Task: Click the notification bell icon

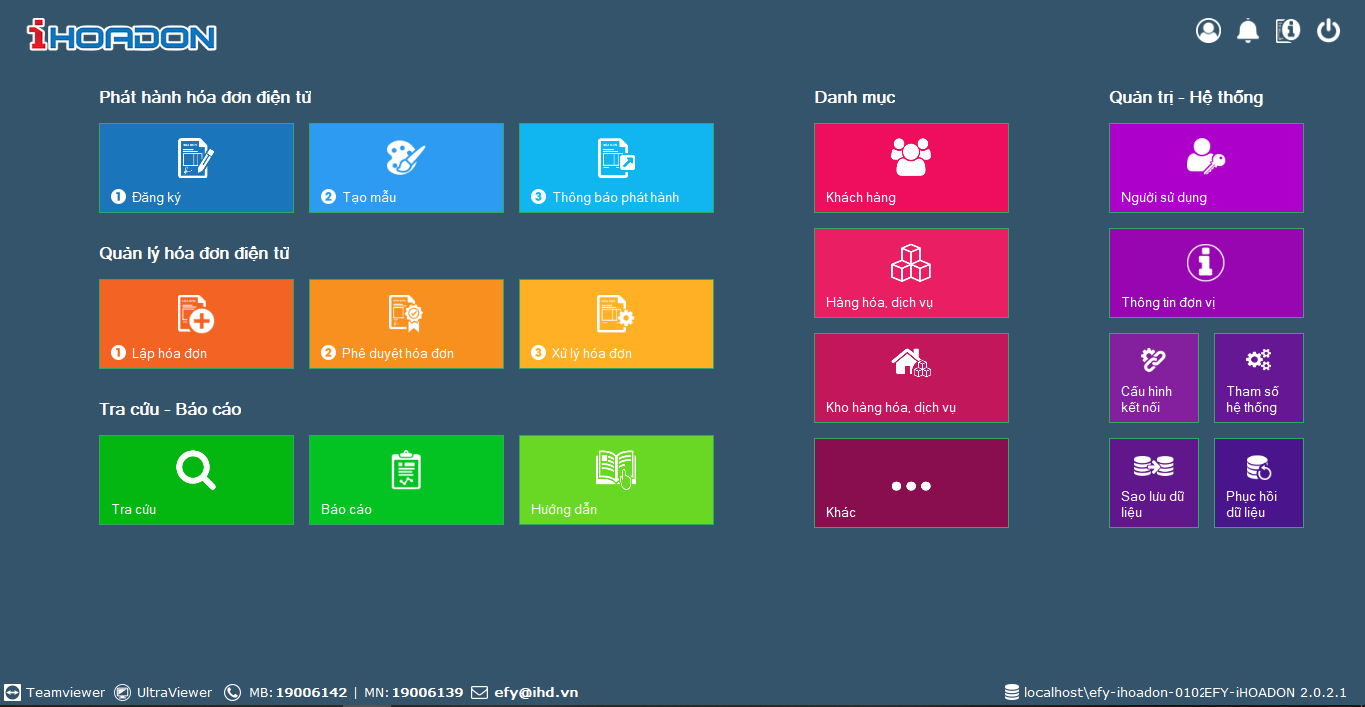Action: coord(1248,31)
